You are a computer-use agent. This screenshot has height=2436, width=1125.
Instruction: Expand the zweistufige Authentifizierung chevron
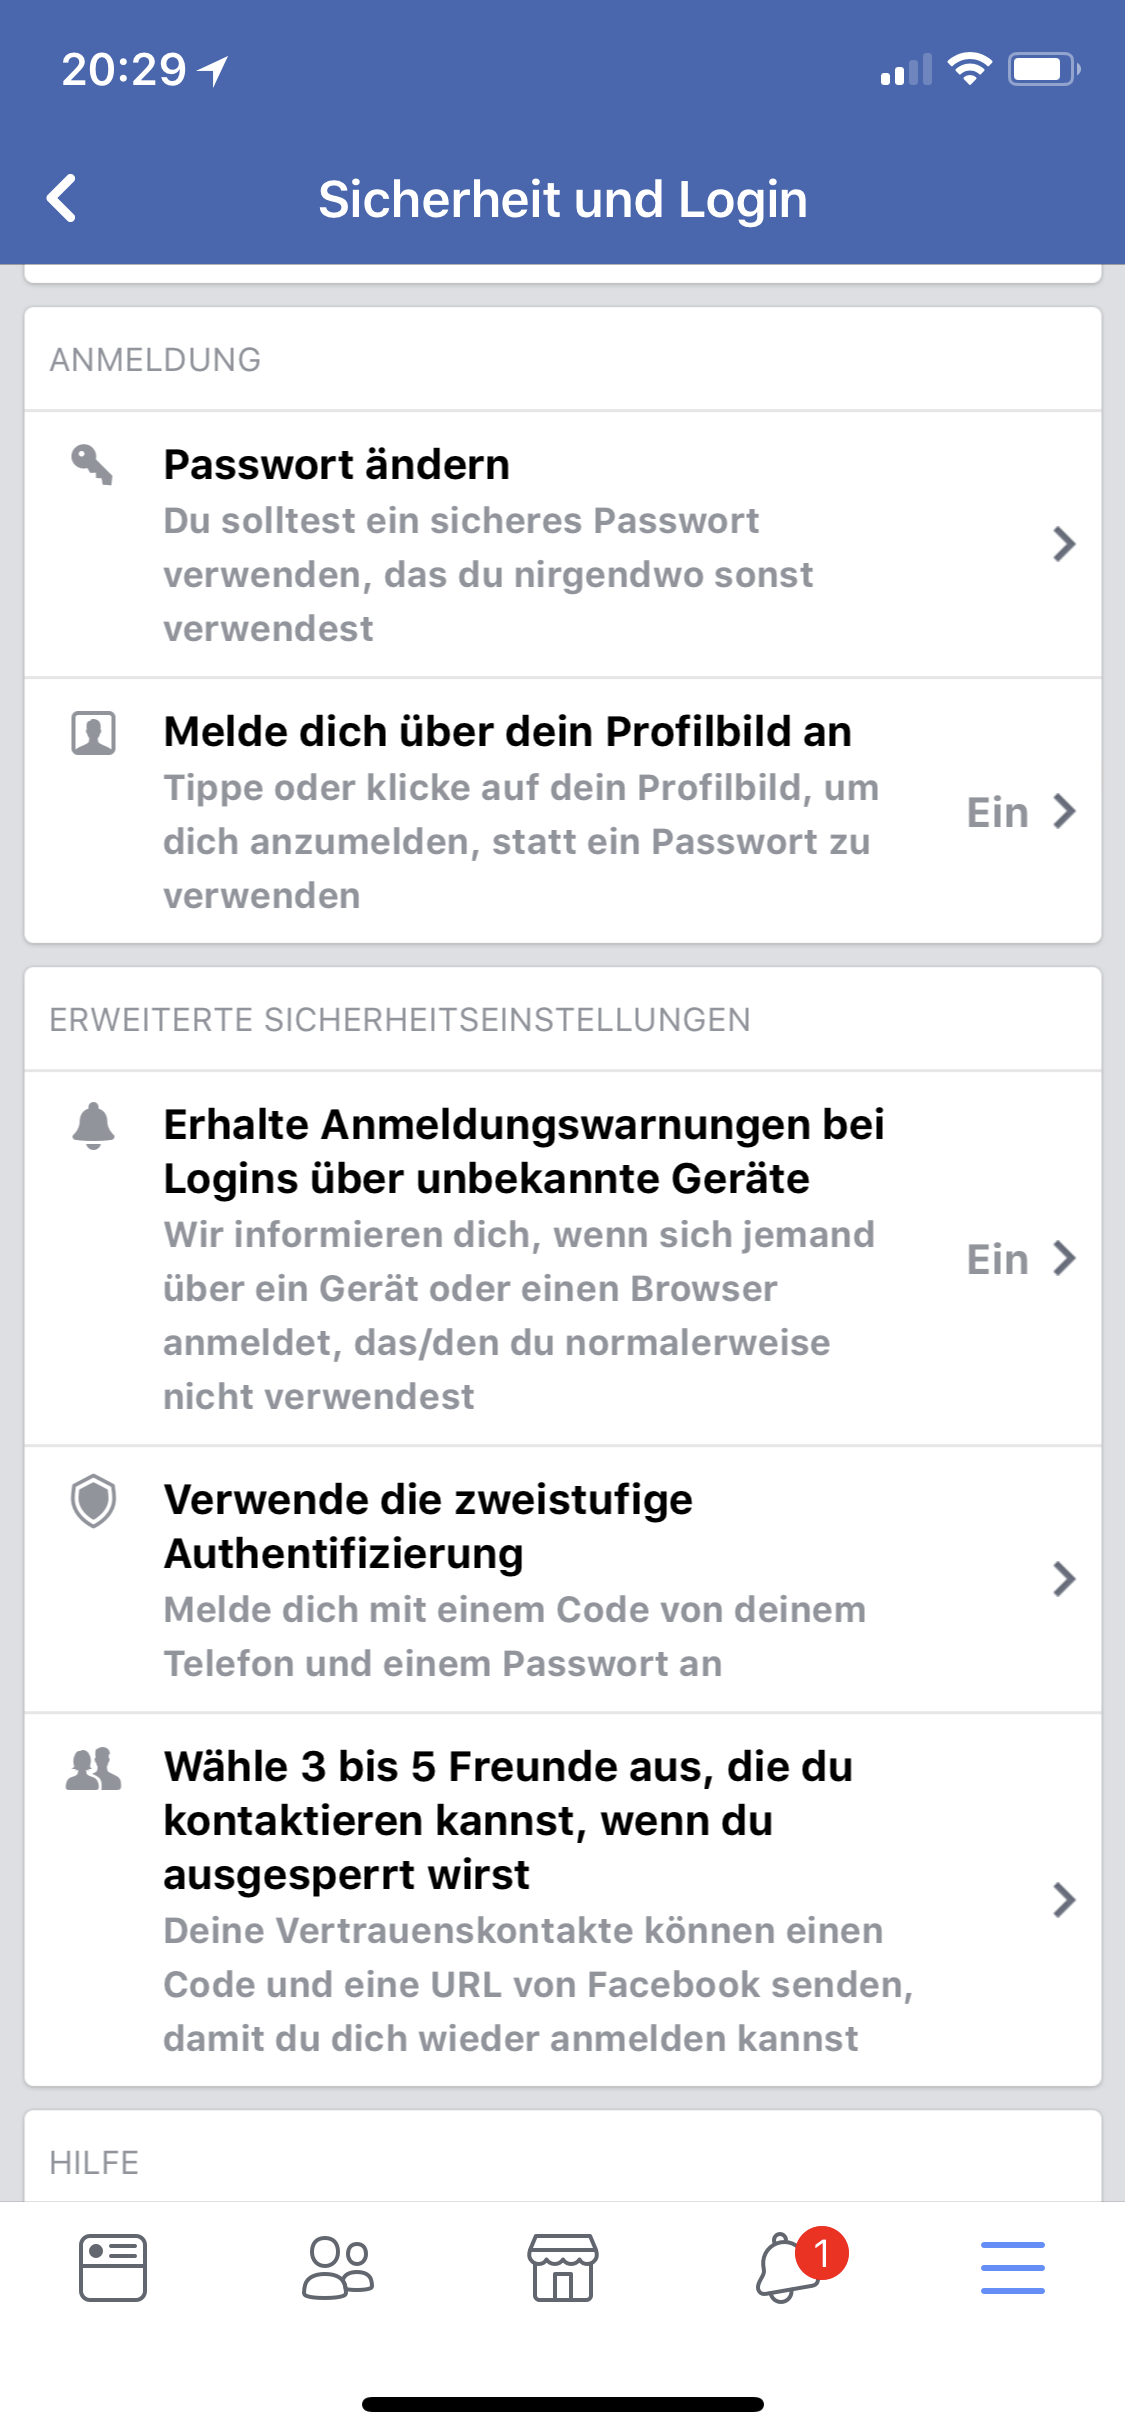pos(1064,1579)
